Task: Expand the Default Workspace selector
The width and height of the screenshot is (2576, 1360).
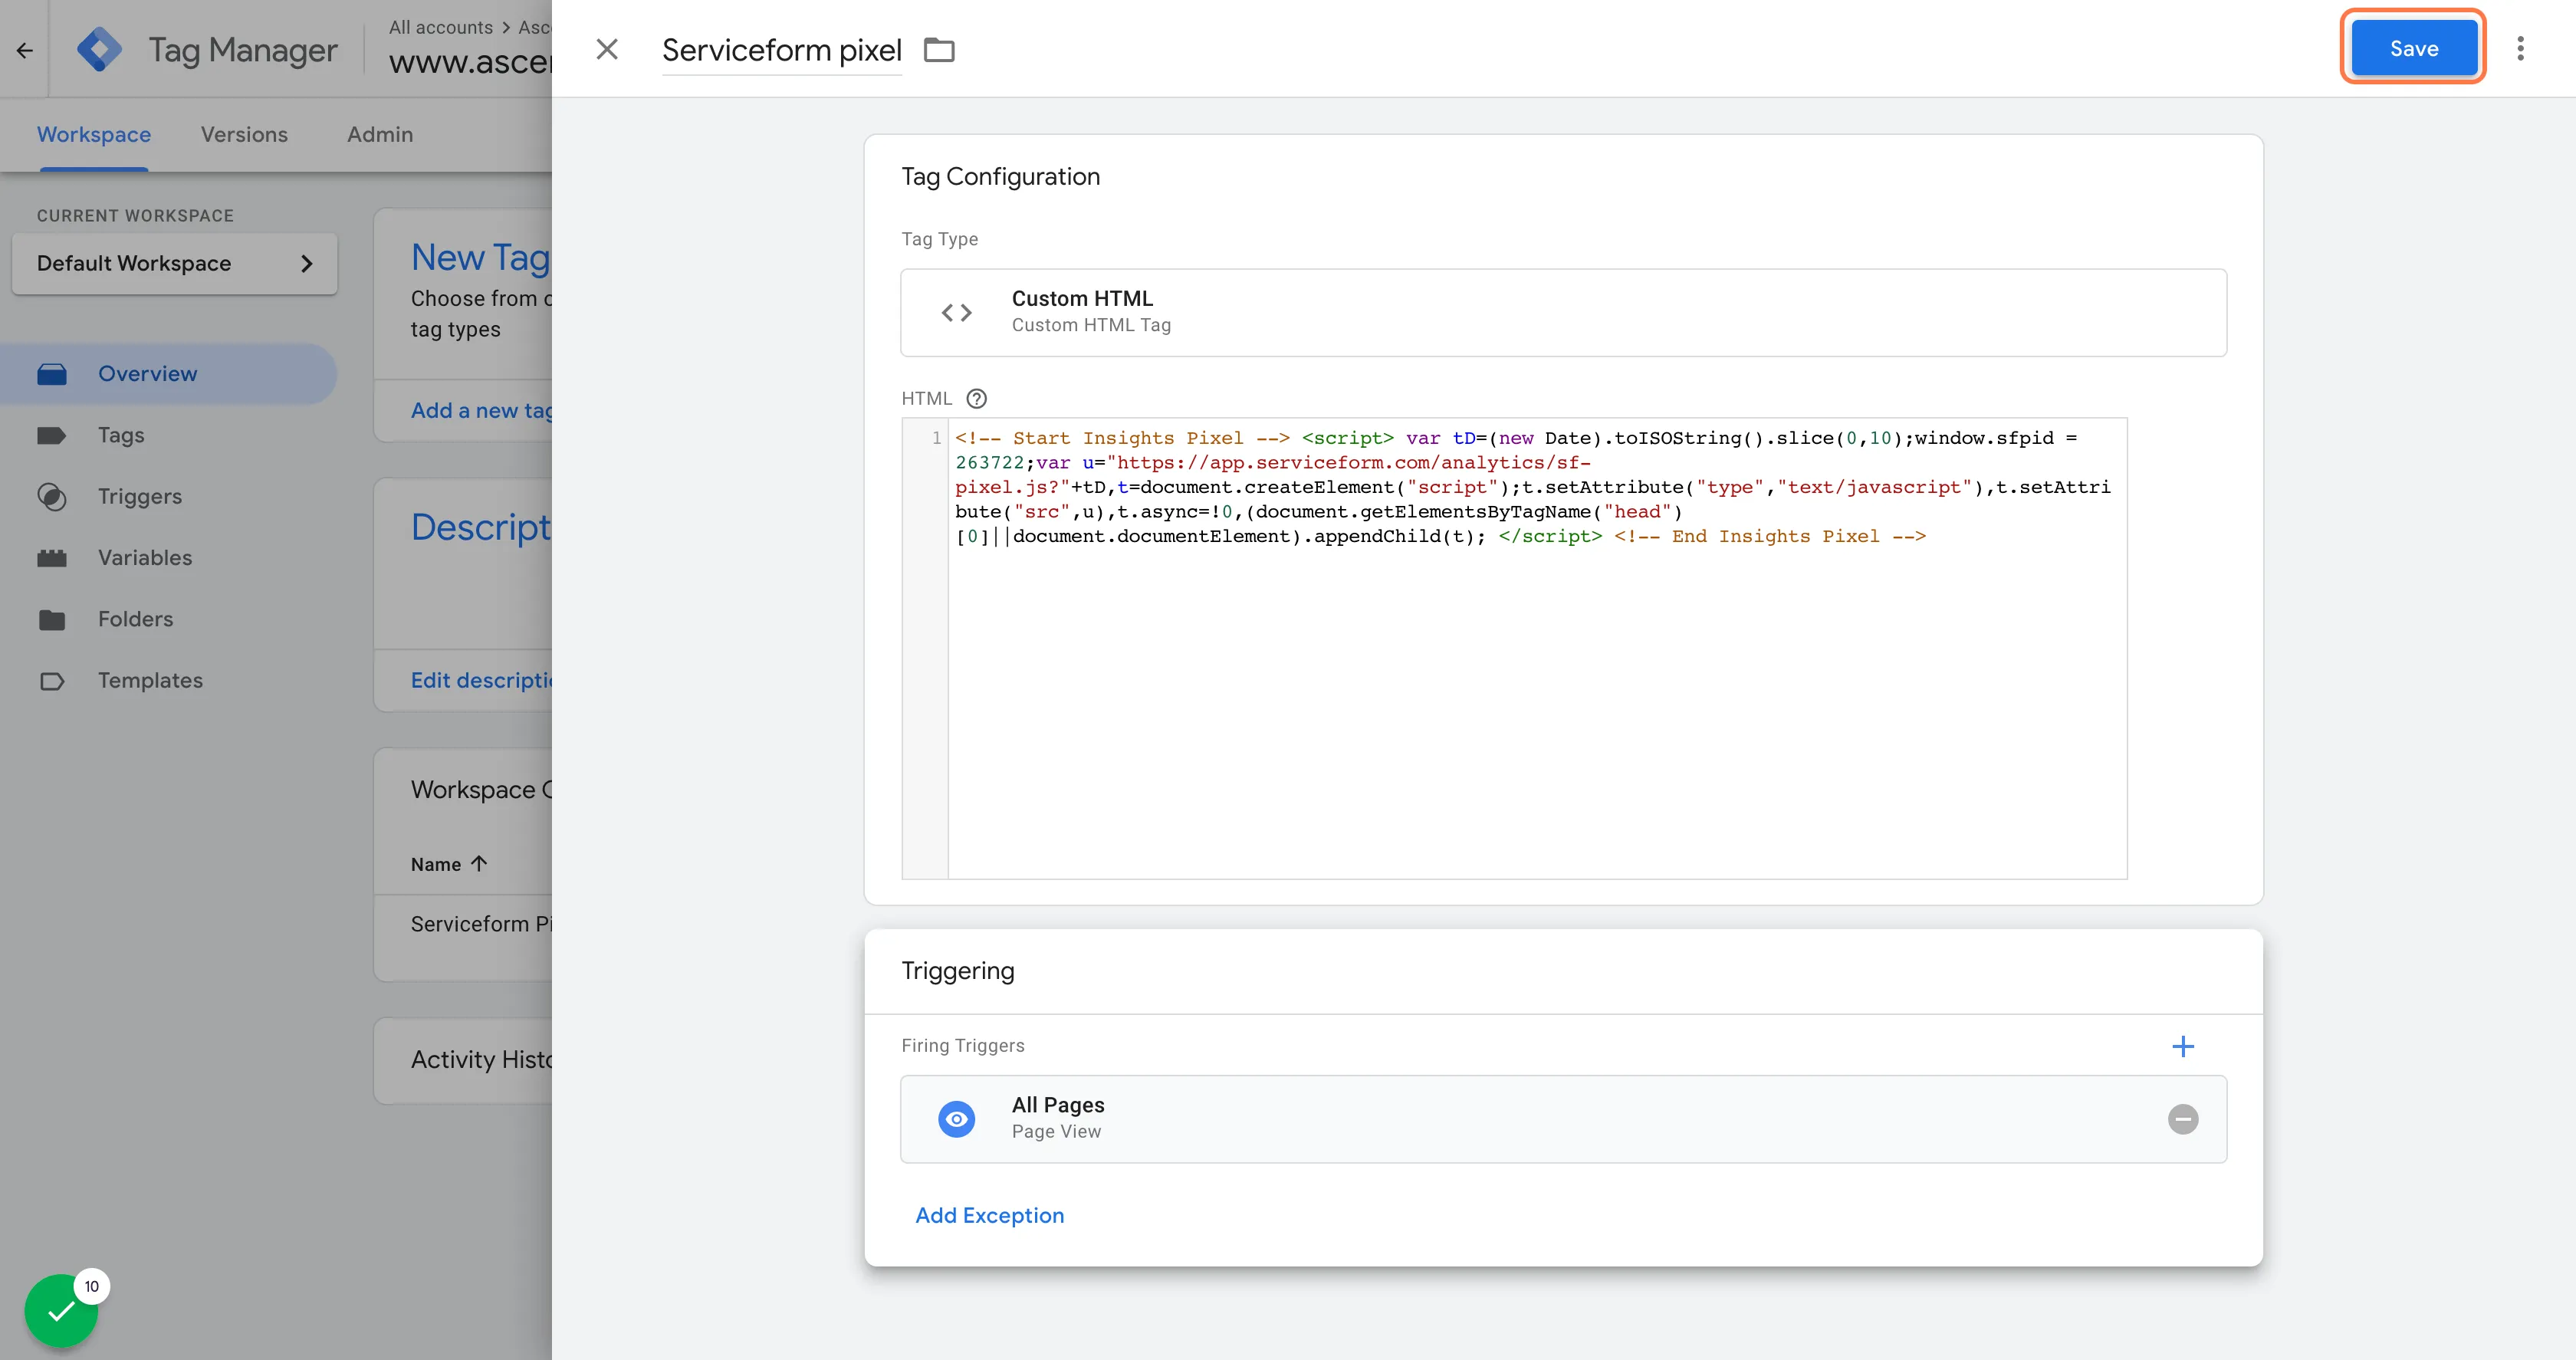Action: pyautogui.click(x=175, y=263)
